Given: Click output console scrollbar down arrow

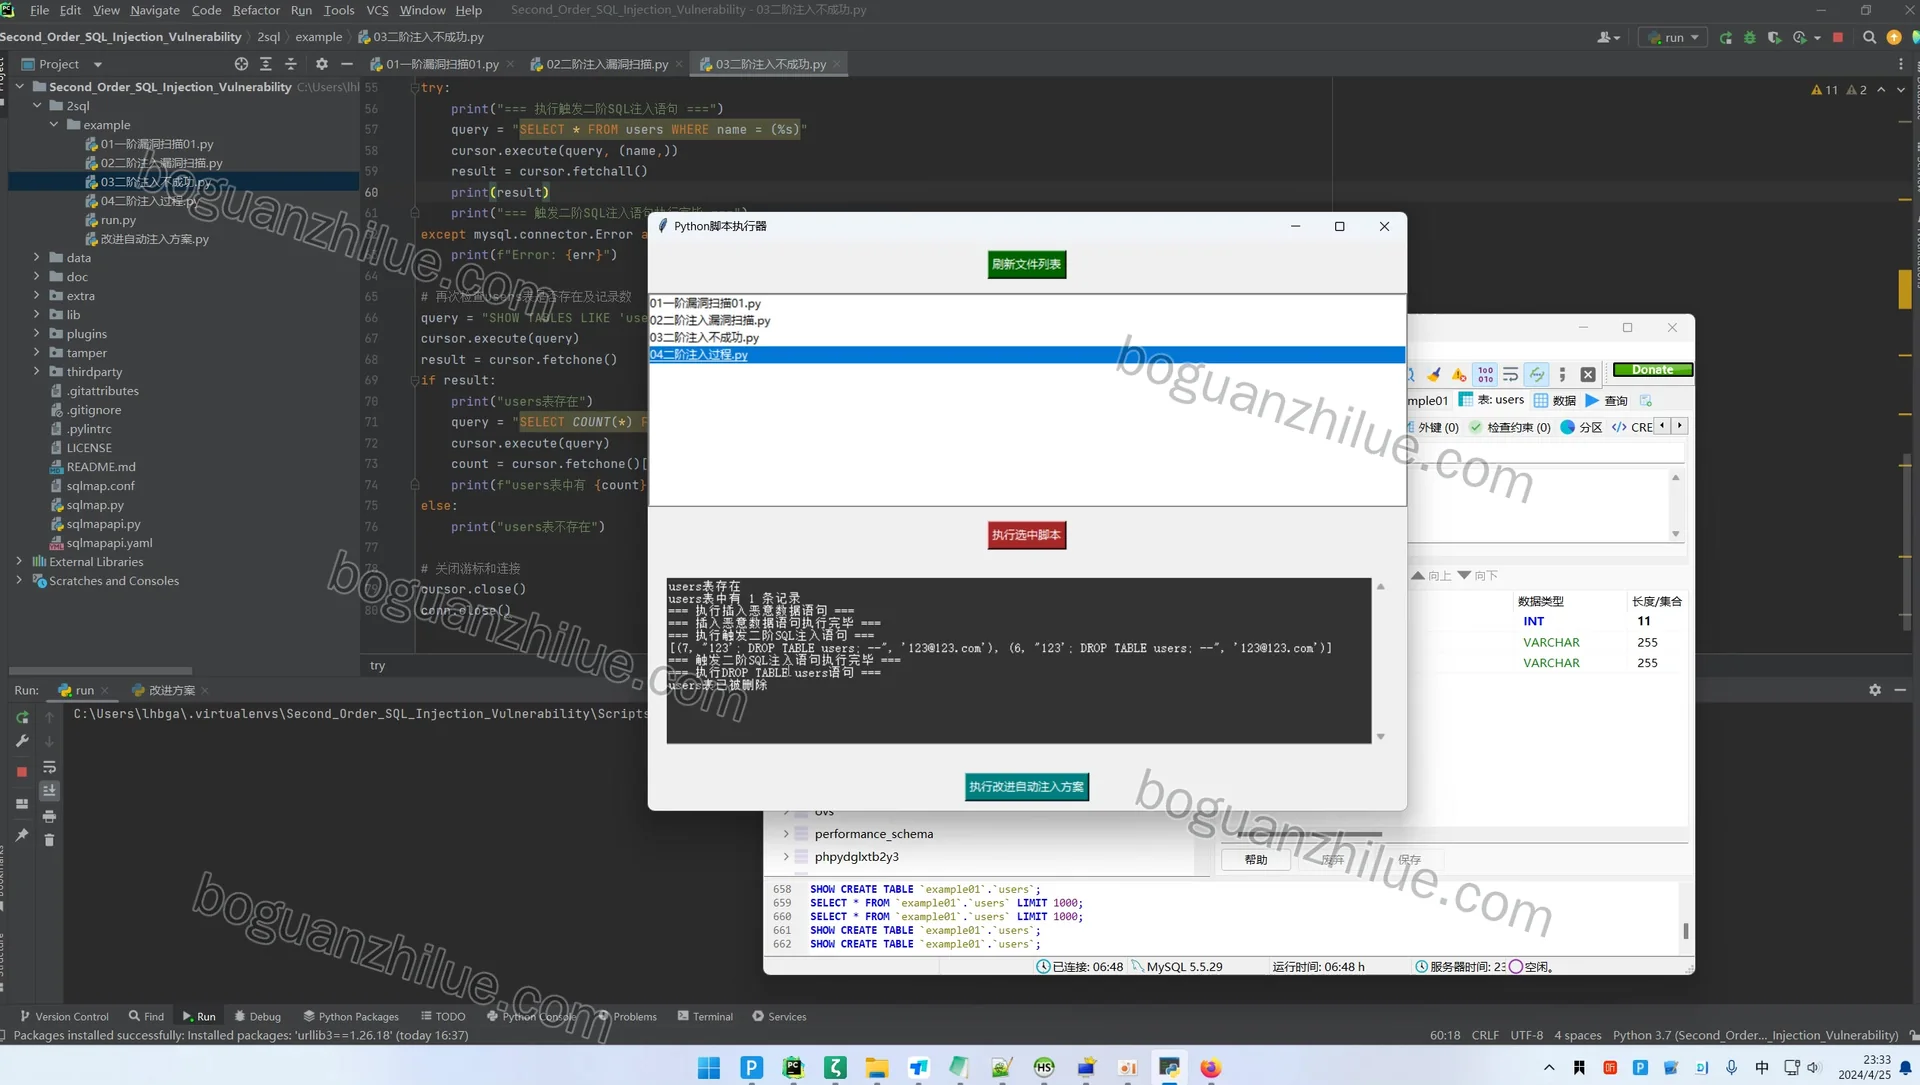Looking at the screenshot, I should point(1381,737).
